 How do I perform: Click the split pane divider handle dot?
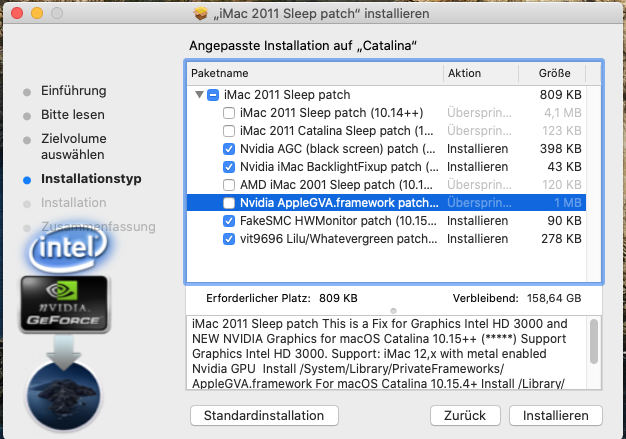point(393,310)
